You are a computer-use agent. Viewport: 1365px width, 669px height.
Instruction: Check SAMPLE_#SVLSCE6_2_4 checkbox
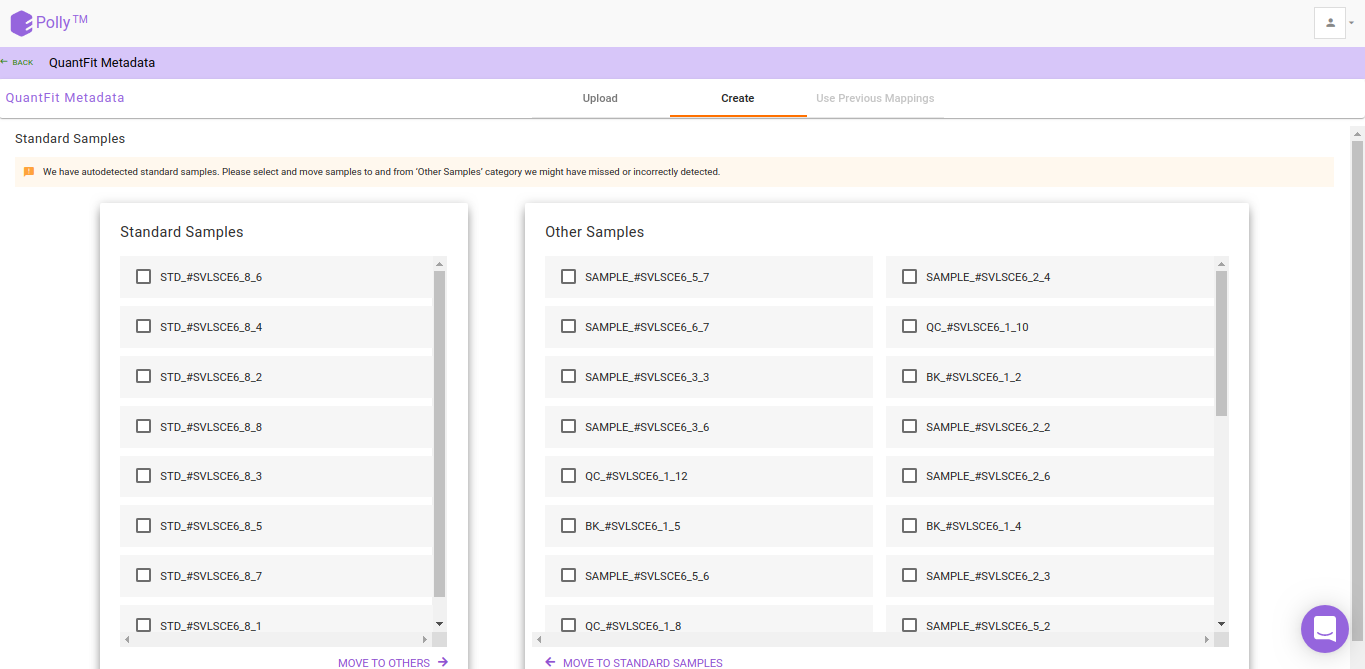pyautogui.click(x=909, y=276)
